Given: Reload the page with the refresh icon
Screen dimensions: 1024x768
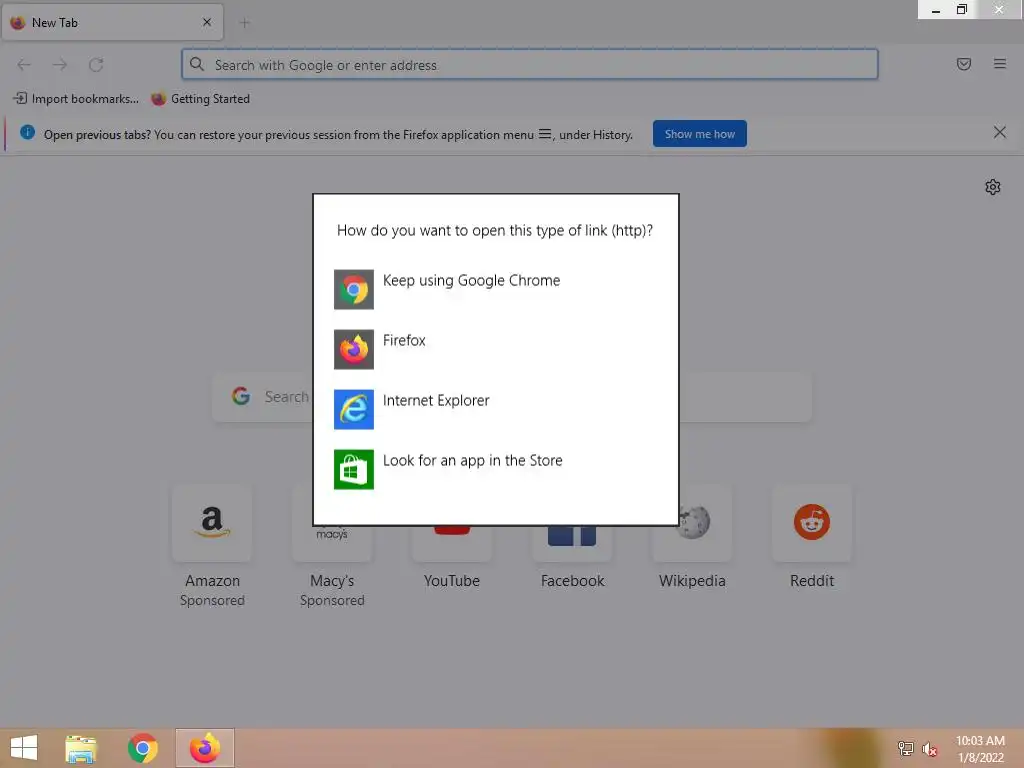Looking at the screenshot, I should (96, 65).
